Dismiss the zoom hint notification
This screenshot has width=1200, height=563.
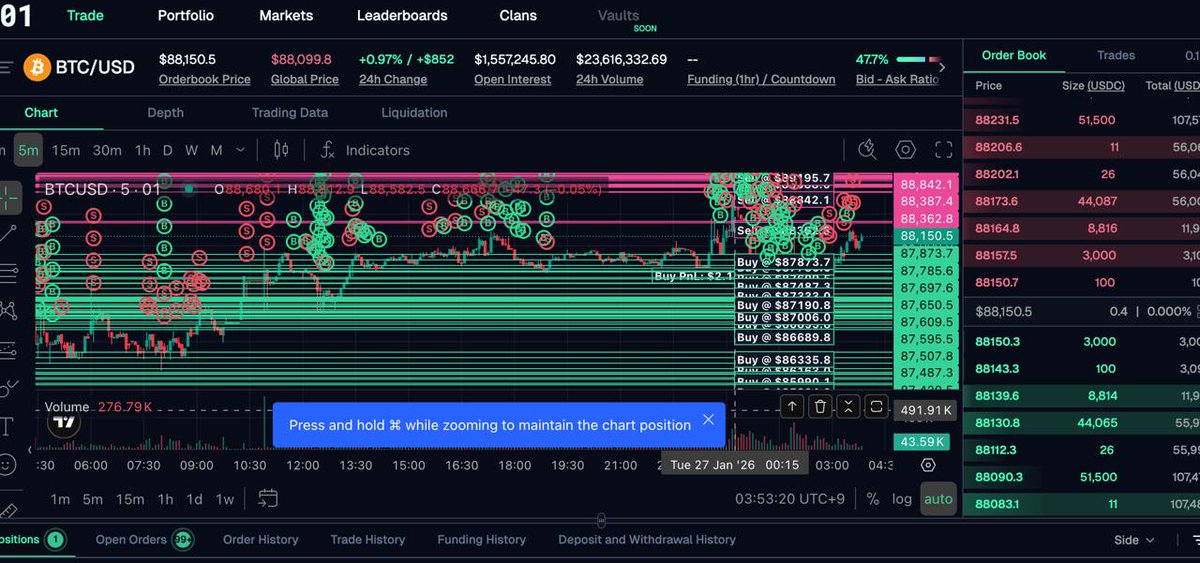coord(708,420)
